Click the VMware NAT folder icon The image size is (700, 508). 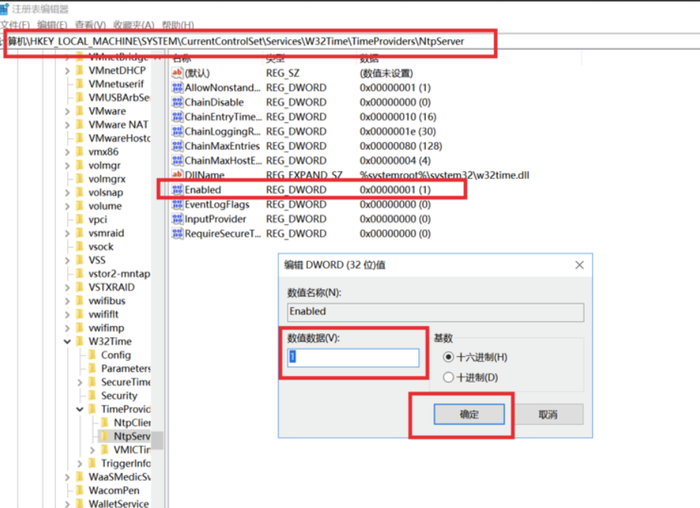click(x=80, y=125)
